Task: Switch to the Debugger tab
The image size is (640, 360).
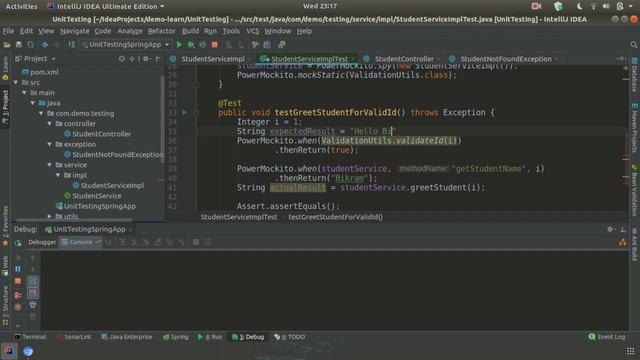Action: 42,242
